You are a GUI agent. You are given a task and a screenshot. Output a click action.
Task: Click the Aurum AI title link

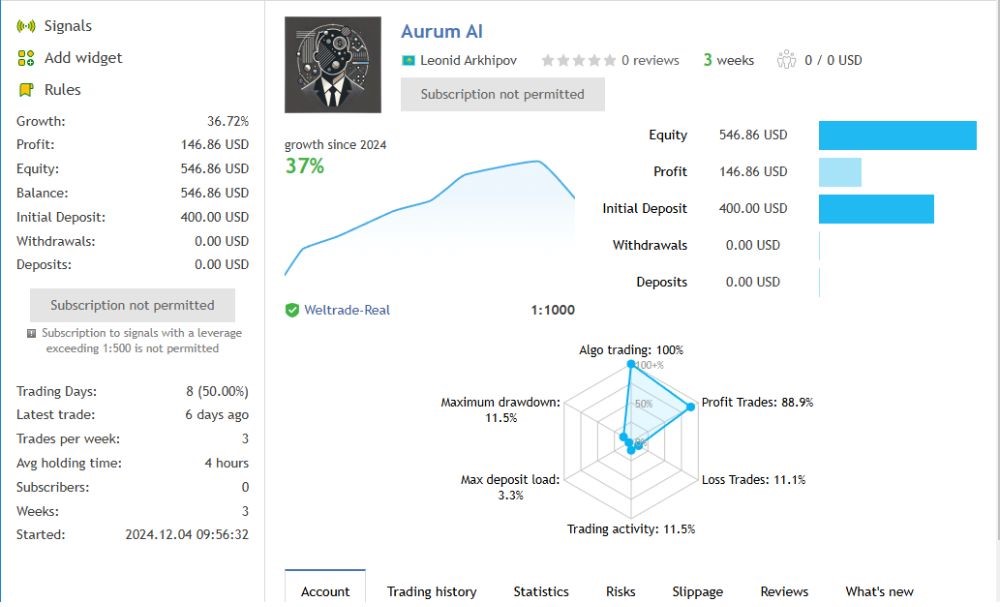441,32
